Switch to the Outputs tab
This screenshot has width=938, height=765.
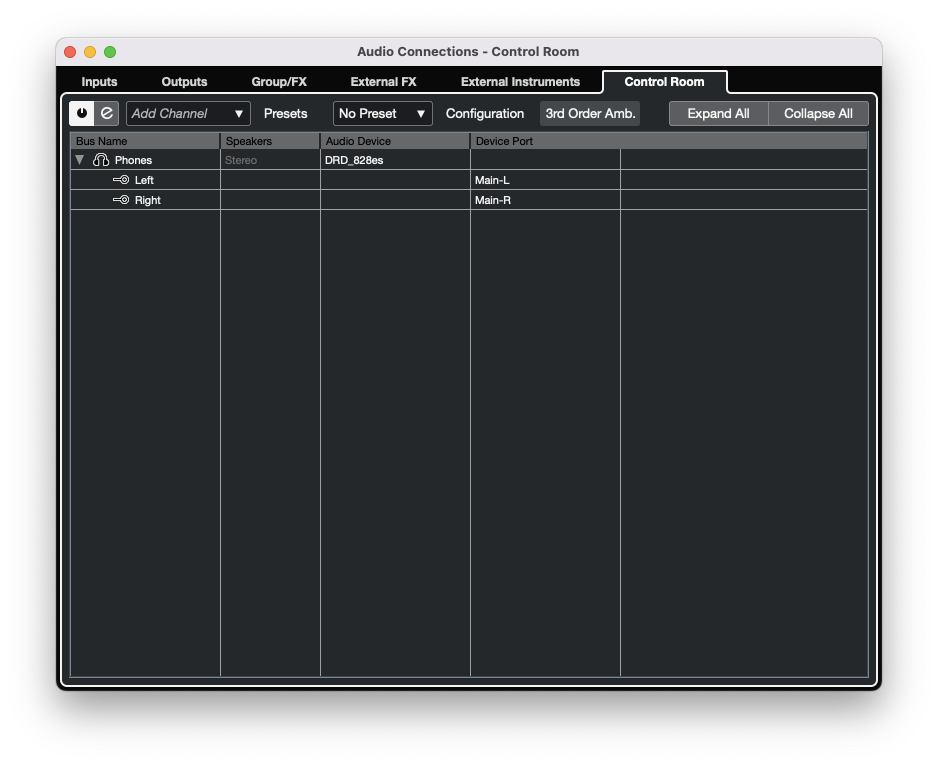(x=184, y=82)
